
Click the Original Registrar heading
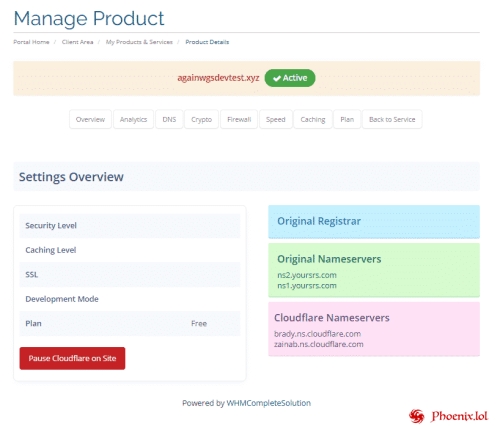click(x=319, y=221)
